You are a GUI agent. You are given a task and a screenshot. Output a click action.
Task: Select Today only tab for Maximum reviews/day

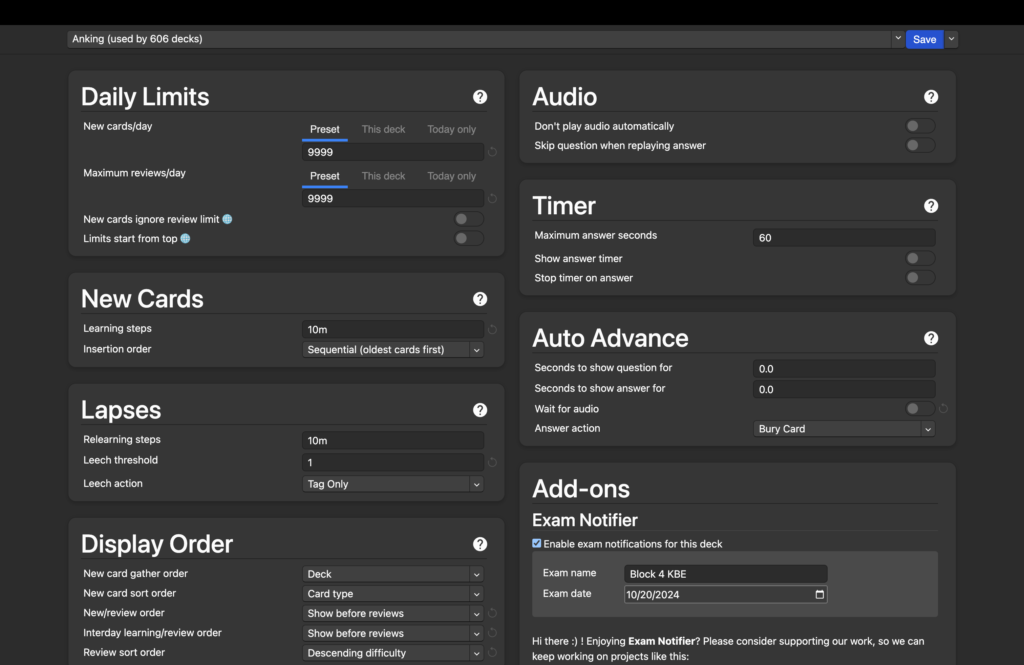(451, 176)
